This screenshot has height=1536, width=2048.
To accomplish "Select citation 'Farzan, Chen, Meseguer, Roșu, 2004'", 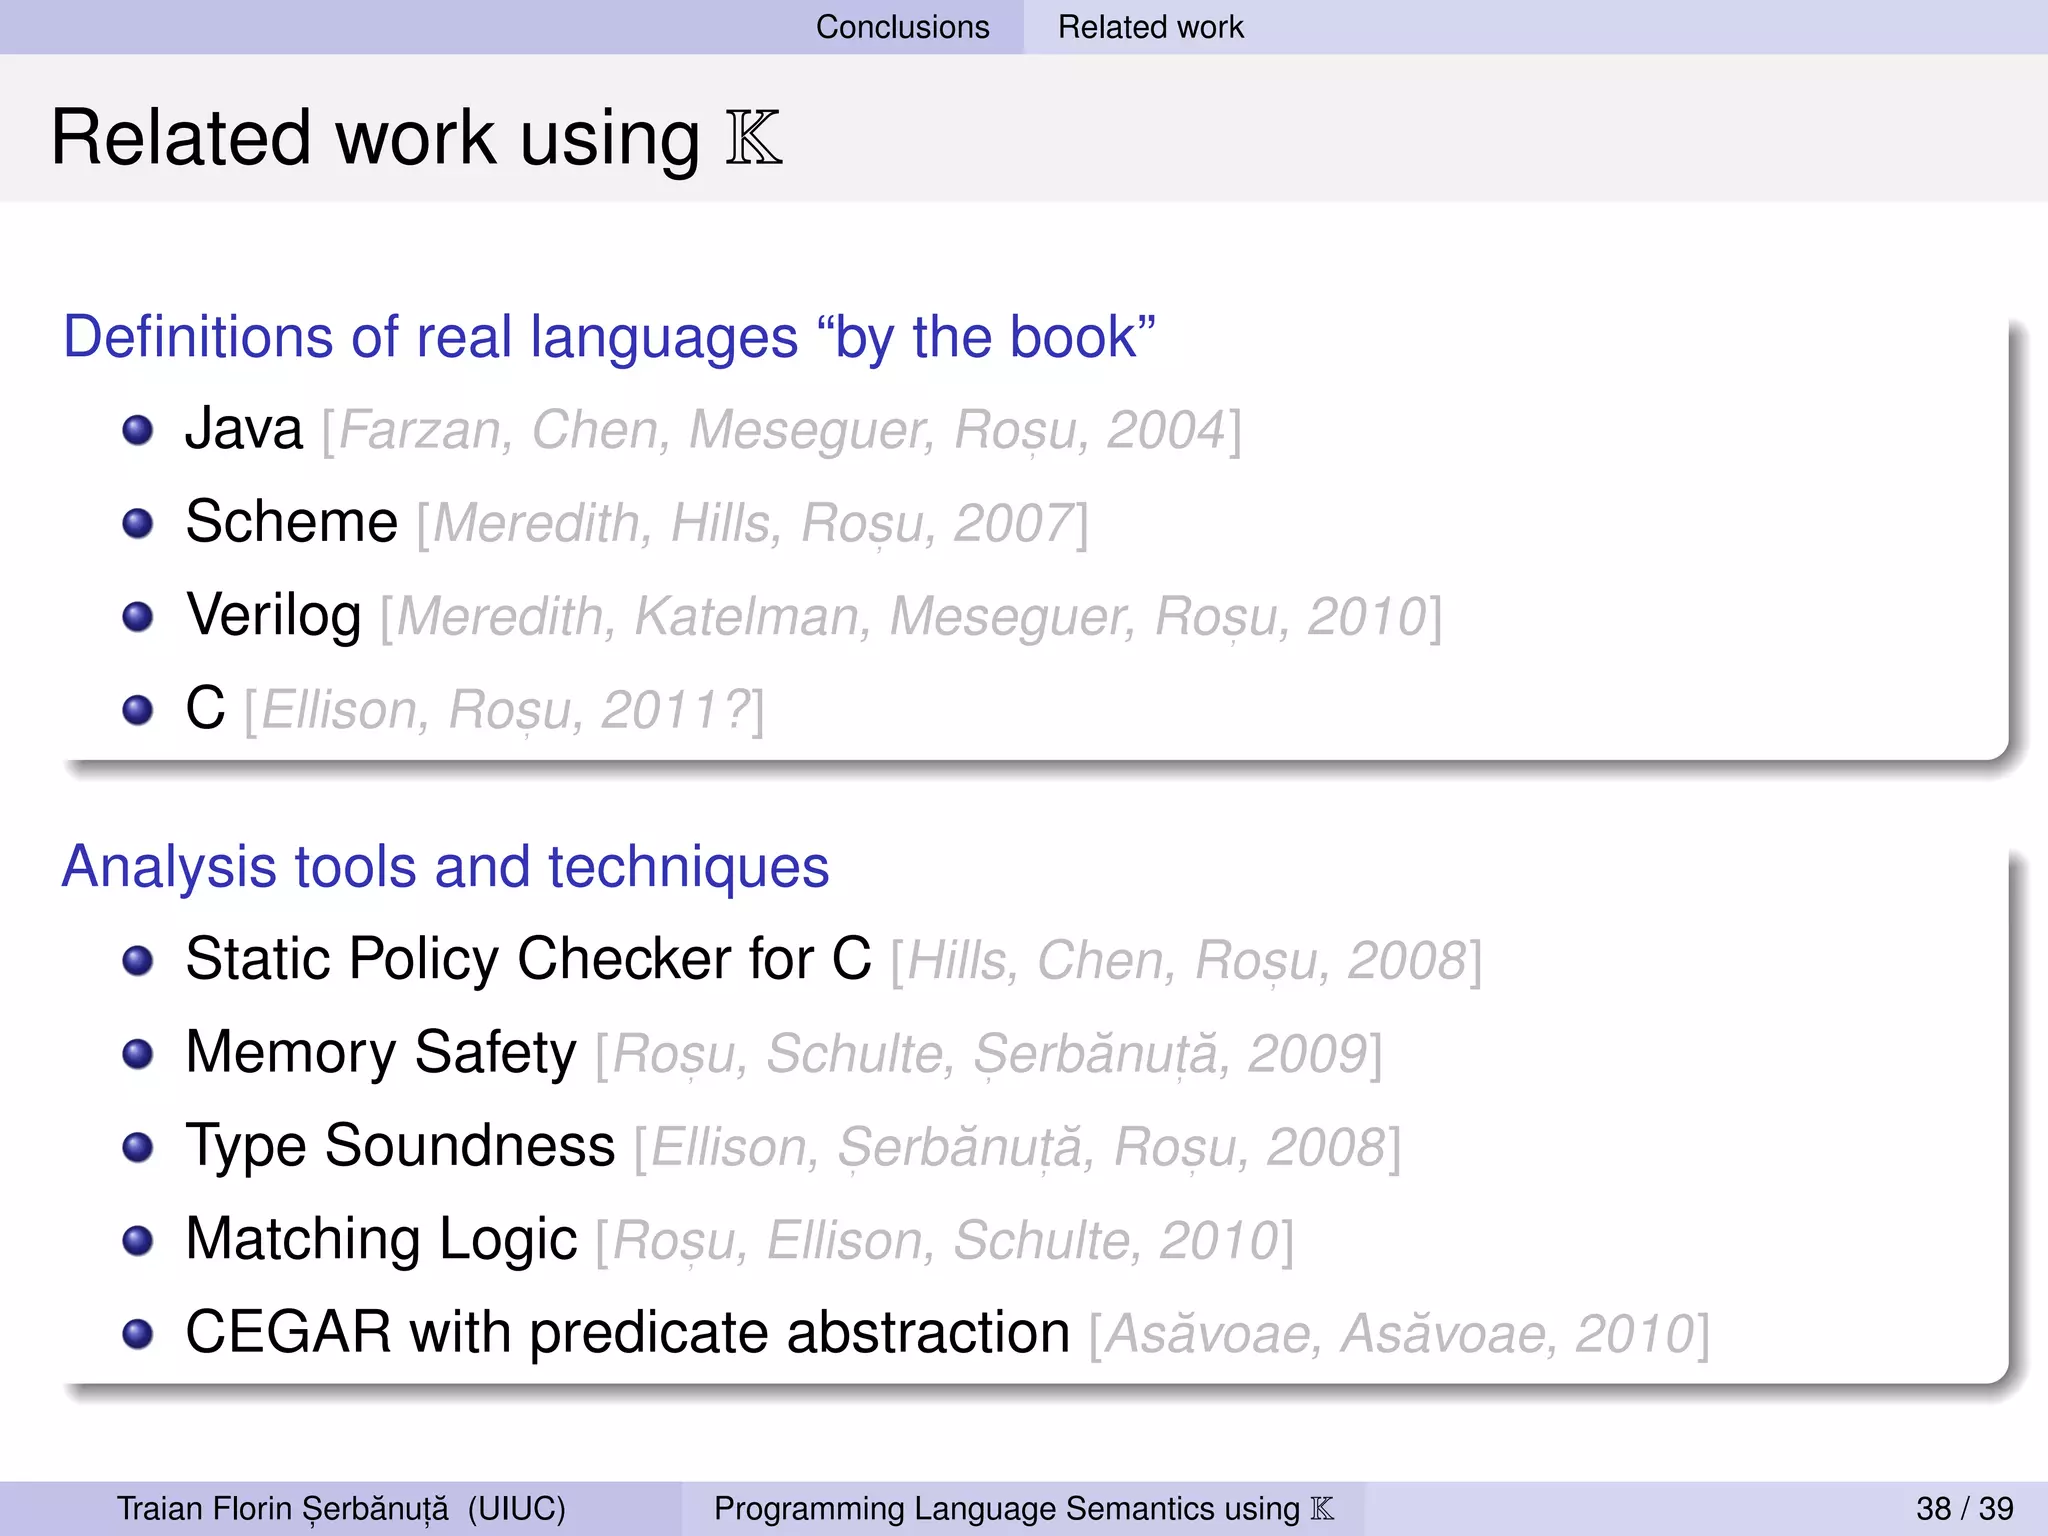I will (782, 431).
